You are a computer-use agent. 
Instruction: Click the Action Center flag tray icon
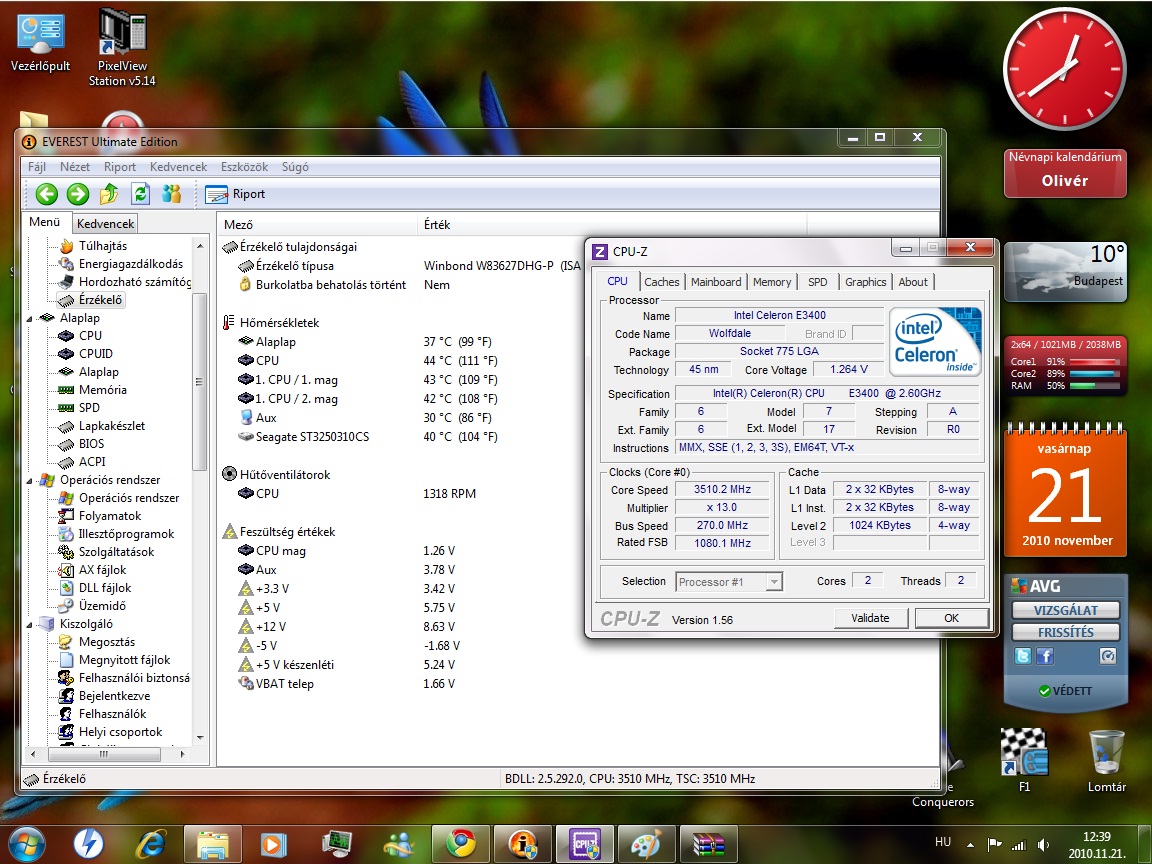tap(994, 845)
